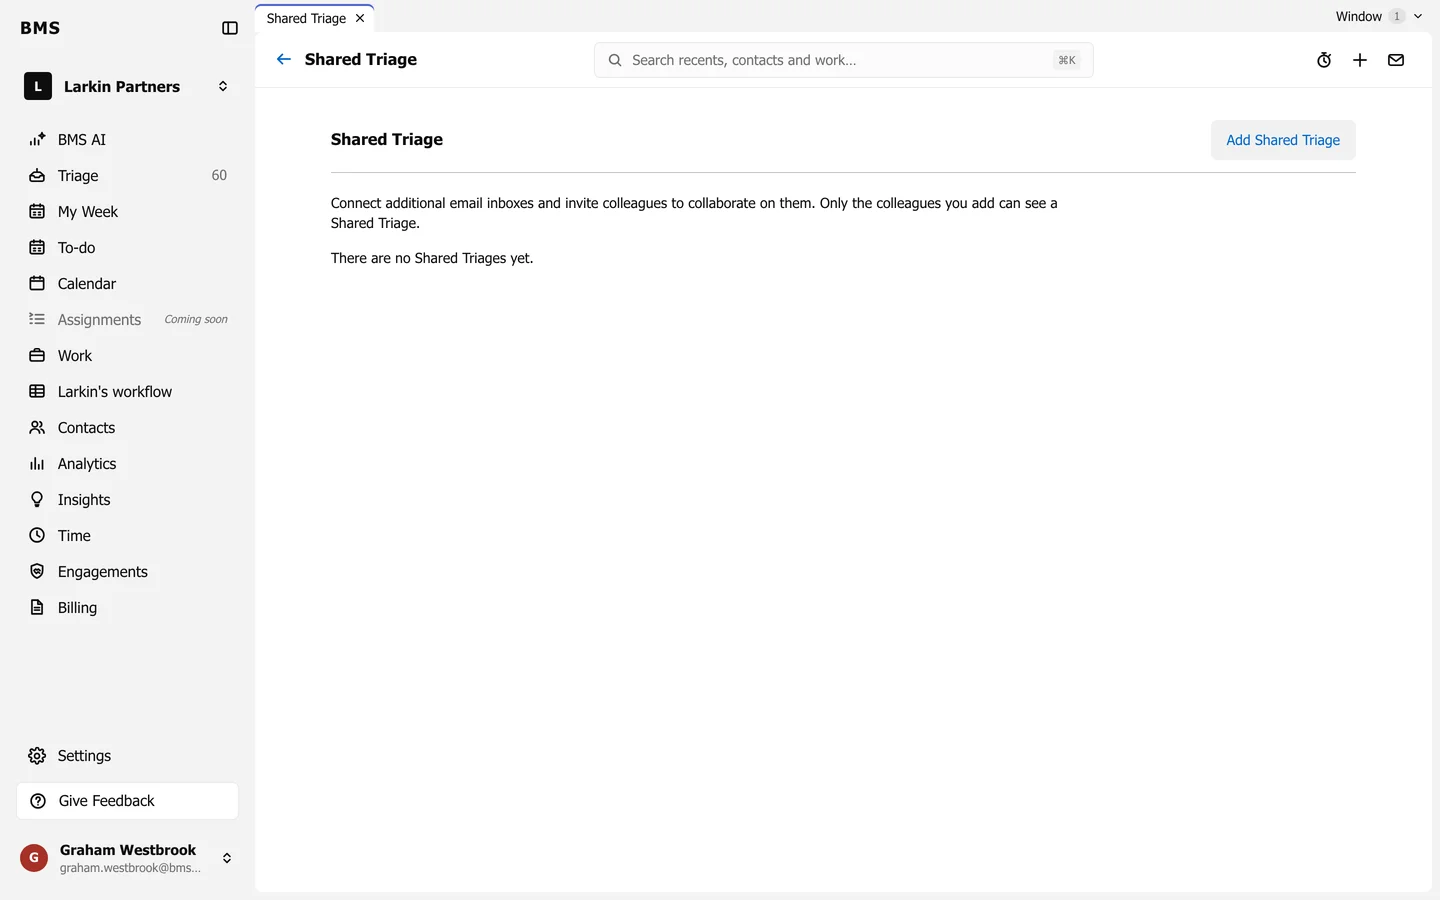Click the Give Feedback button
The image size is (1440, 900).
[x=127, y=801]
